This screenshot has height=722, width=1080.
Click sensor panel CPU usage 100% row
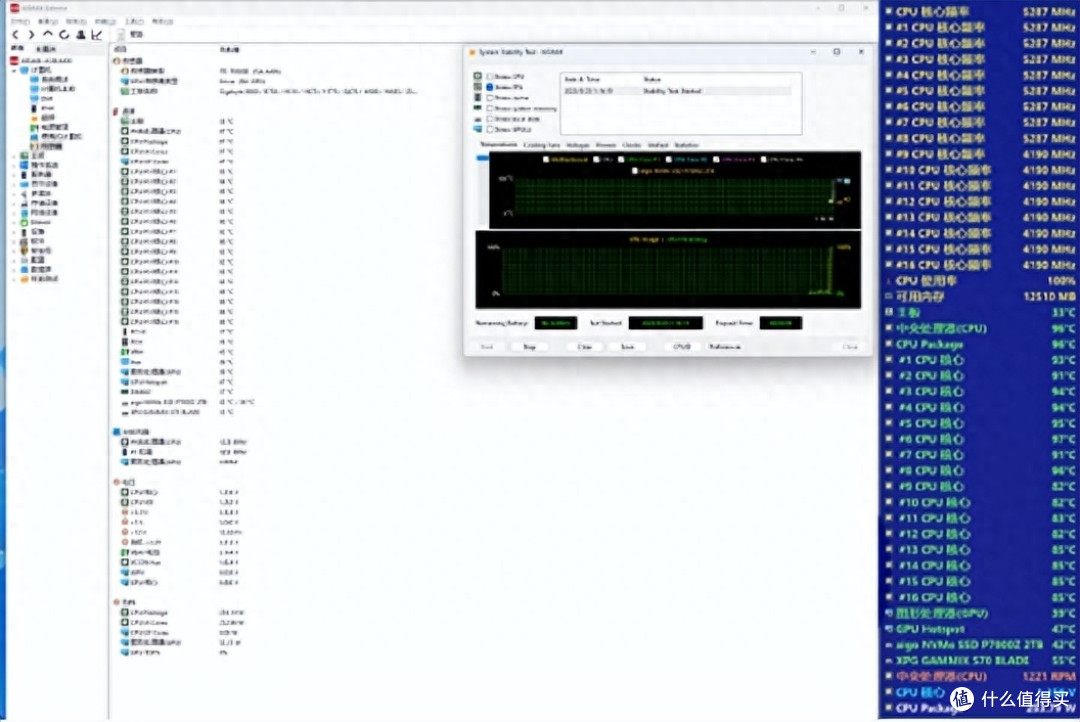coord(981,281)
